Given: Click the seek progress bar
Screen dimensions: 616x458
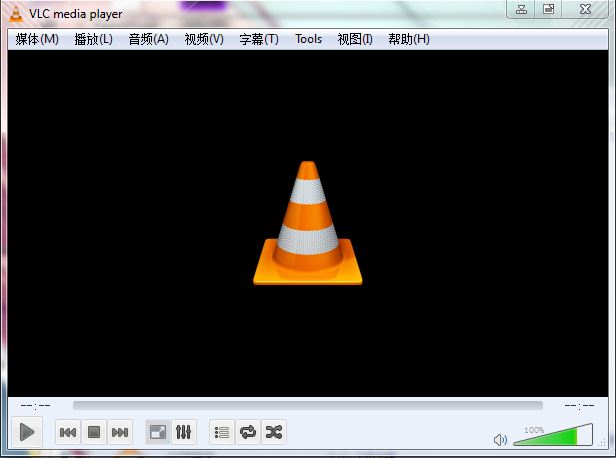Looking at the screenshot, I should coord(308,406).
